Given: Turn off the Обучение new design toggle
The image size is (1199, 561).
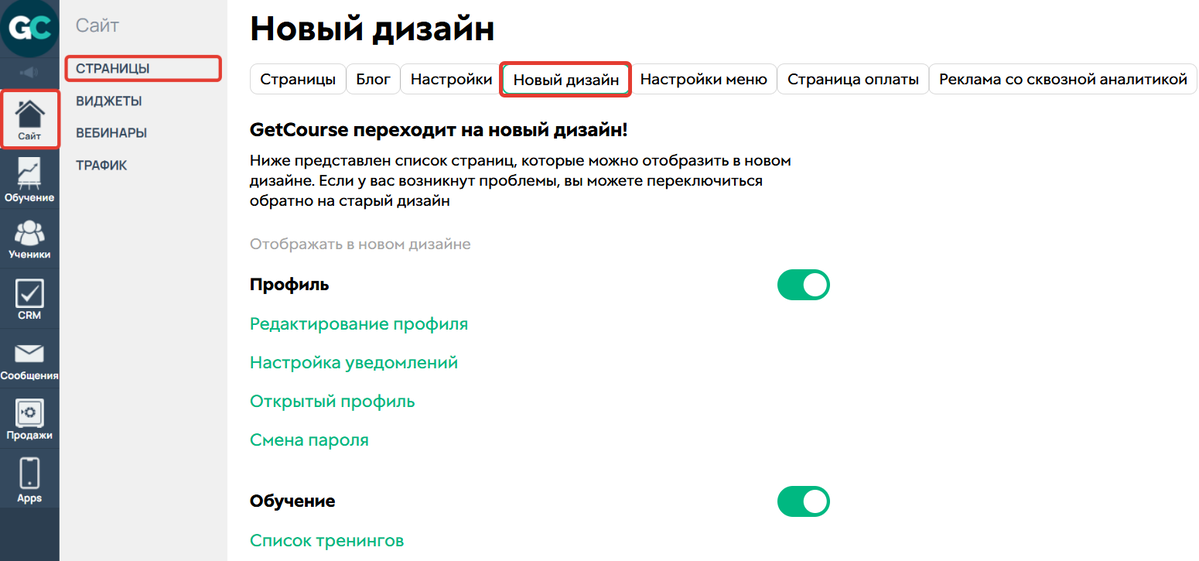Looking at the screenshot, I should 803,502.
